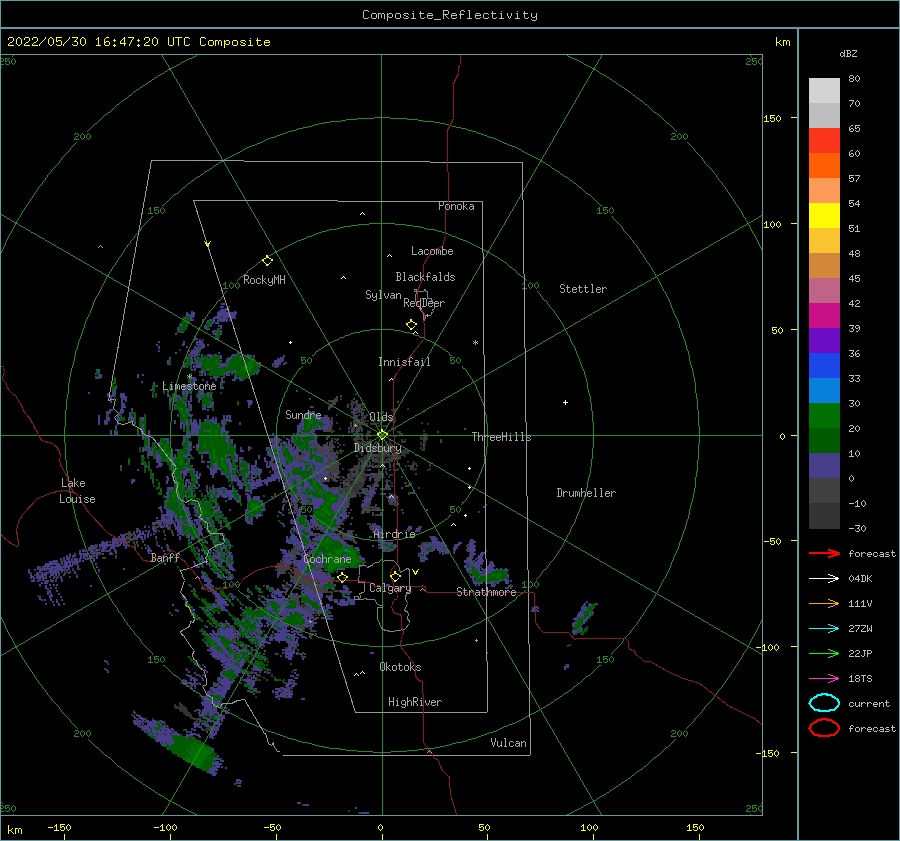Click the RockyMH label text

pyautogui.click(x=264, y=280)
